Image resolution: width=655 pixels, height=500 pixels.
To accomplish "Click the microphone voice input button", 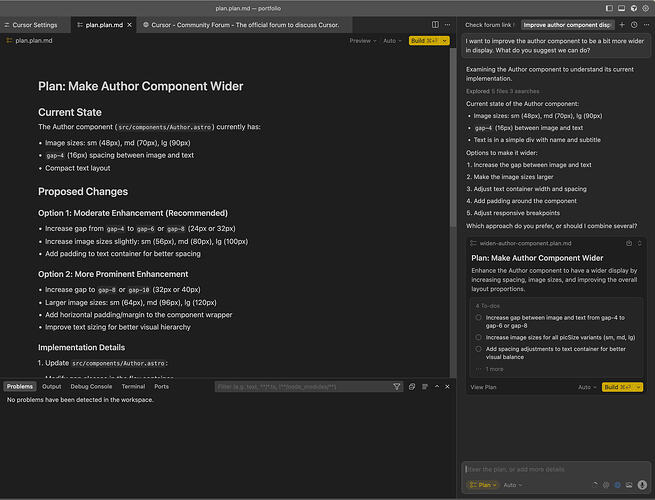I will [x=642, y=485].
